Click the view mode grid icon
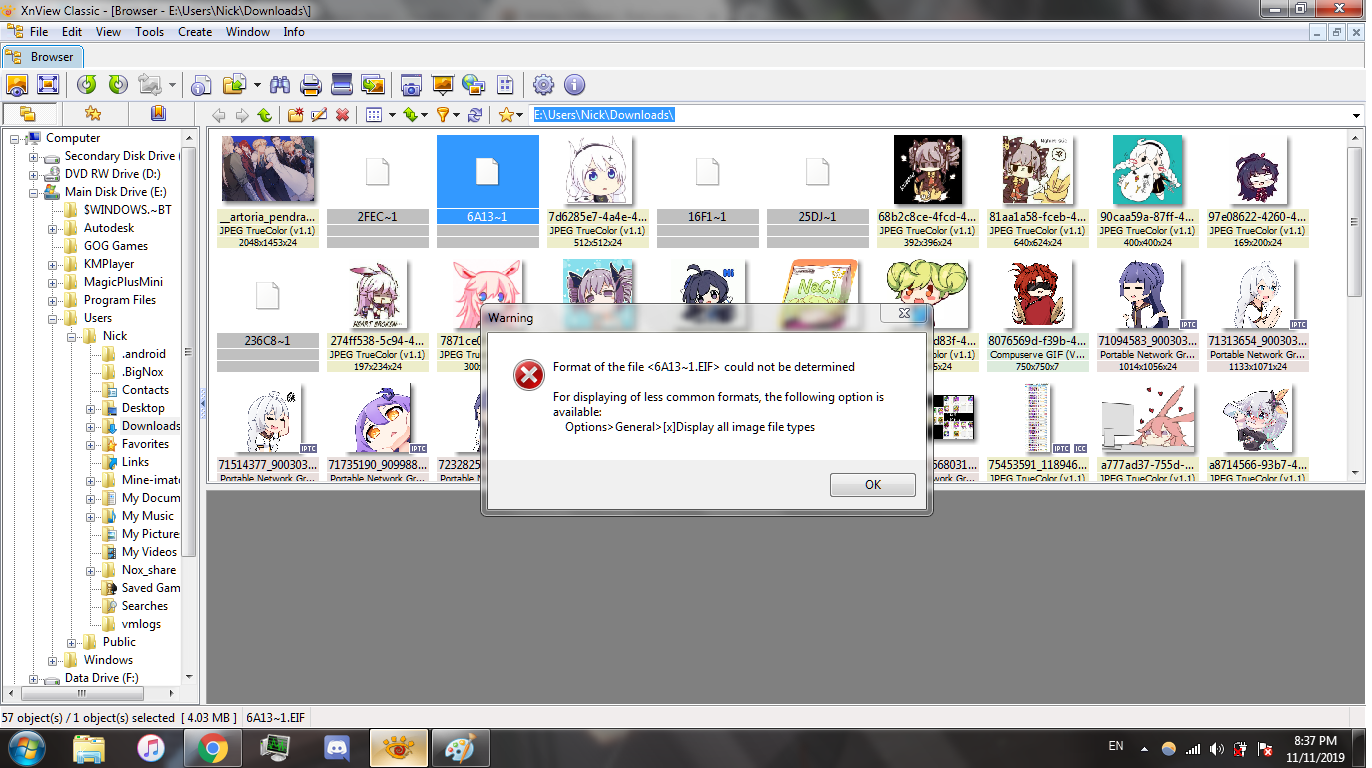The image size is (1372, 768). pos(374,115)
